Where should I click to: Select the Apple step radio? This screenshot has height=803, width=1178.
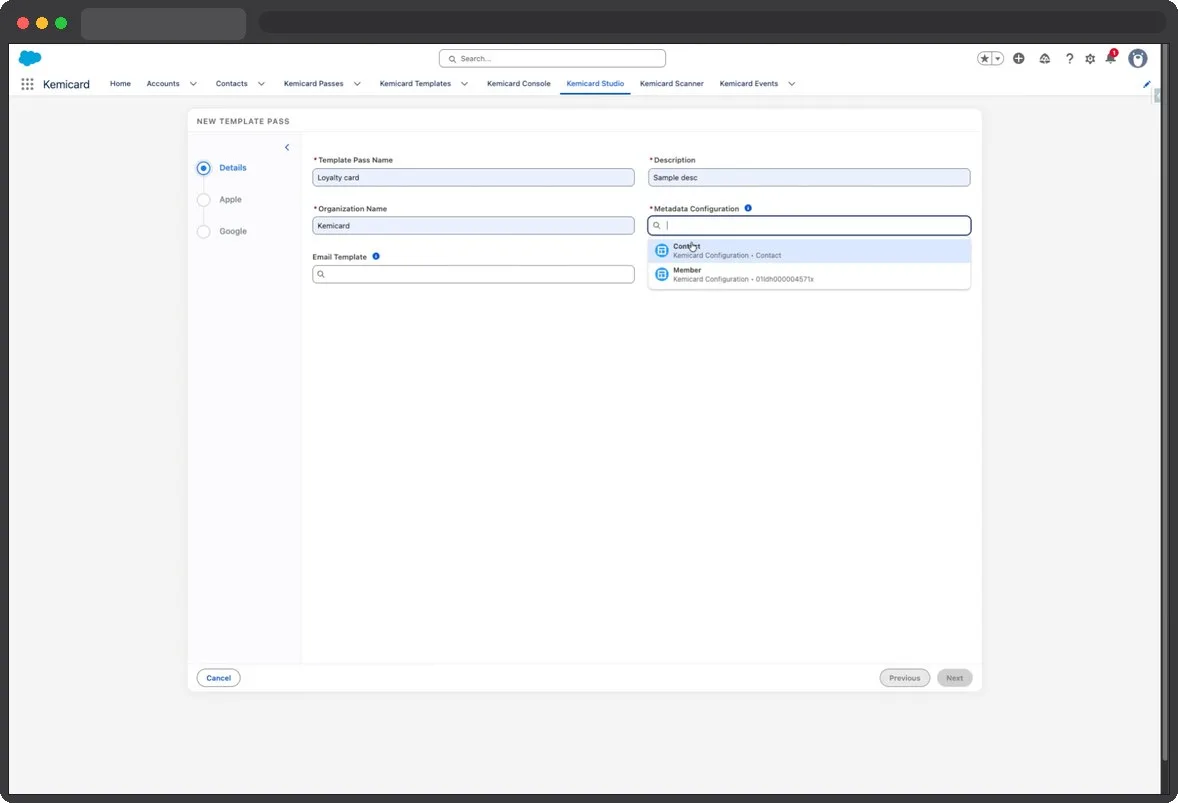[x=204, y=200]
